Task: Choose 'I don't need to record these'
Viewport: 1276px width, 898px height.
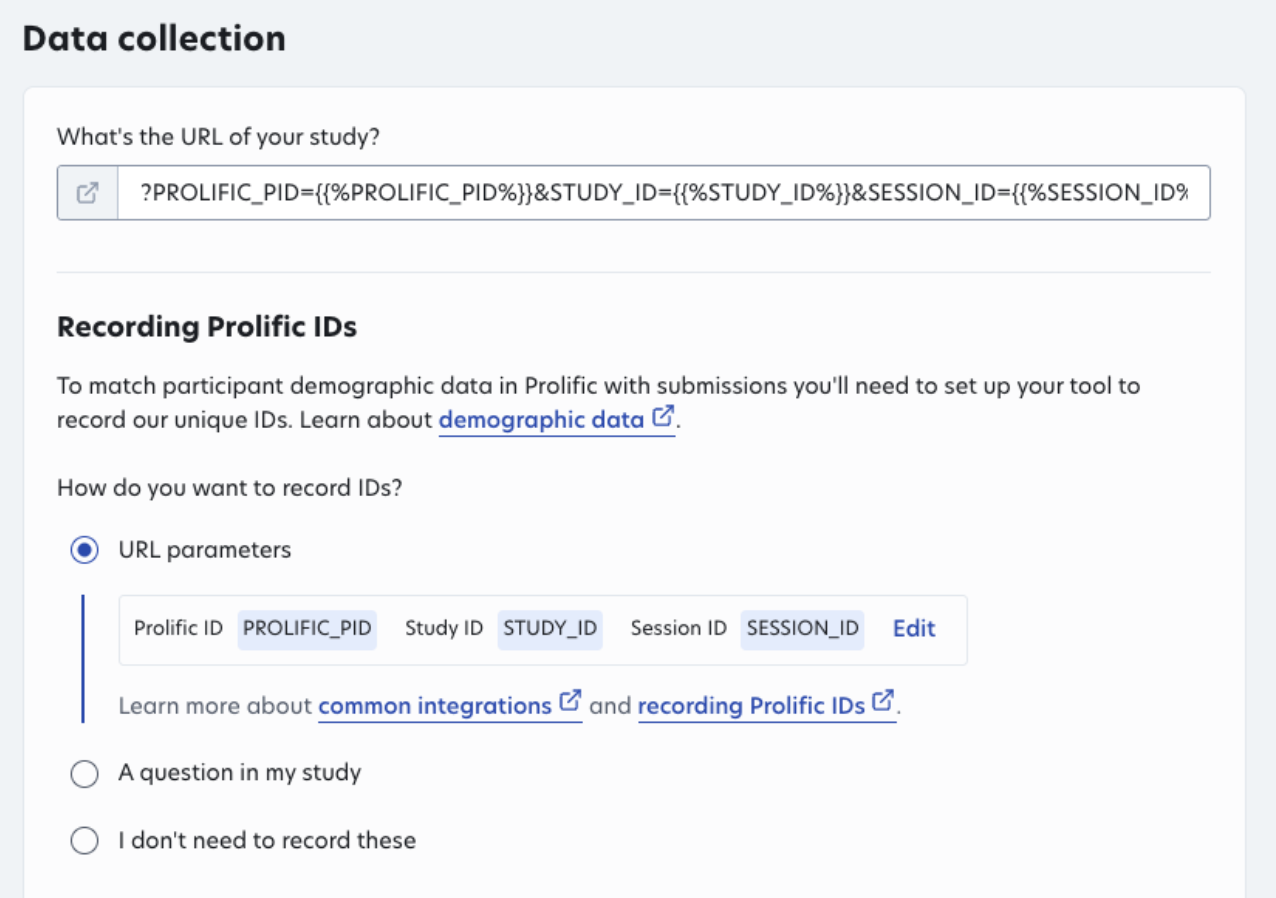Action: [84, 841]
